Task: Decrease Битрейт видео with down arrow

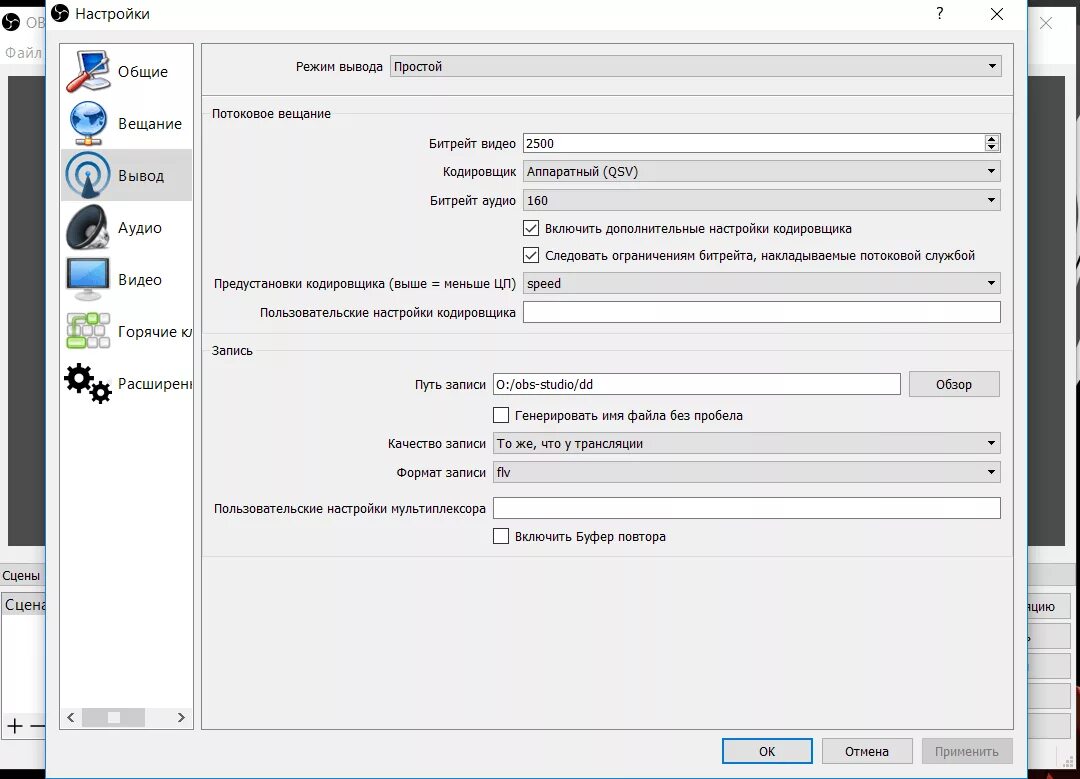Action: coord(991,147)
